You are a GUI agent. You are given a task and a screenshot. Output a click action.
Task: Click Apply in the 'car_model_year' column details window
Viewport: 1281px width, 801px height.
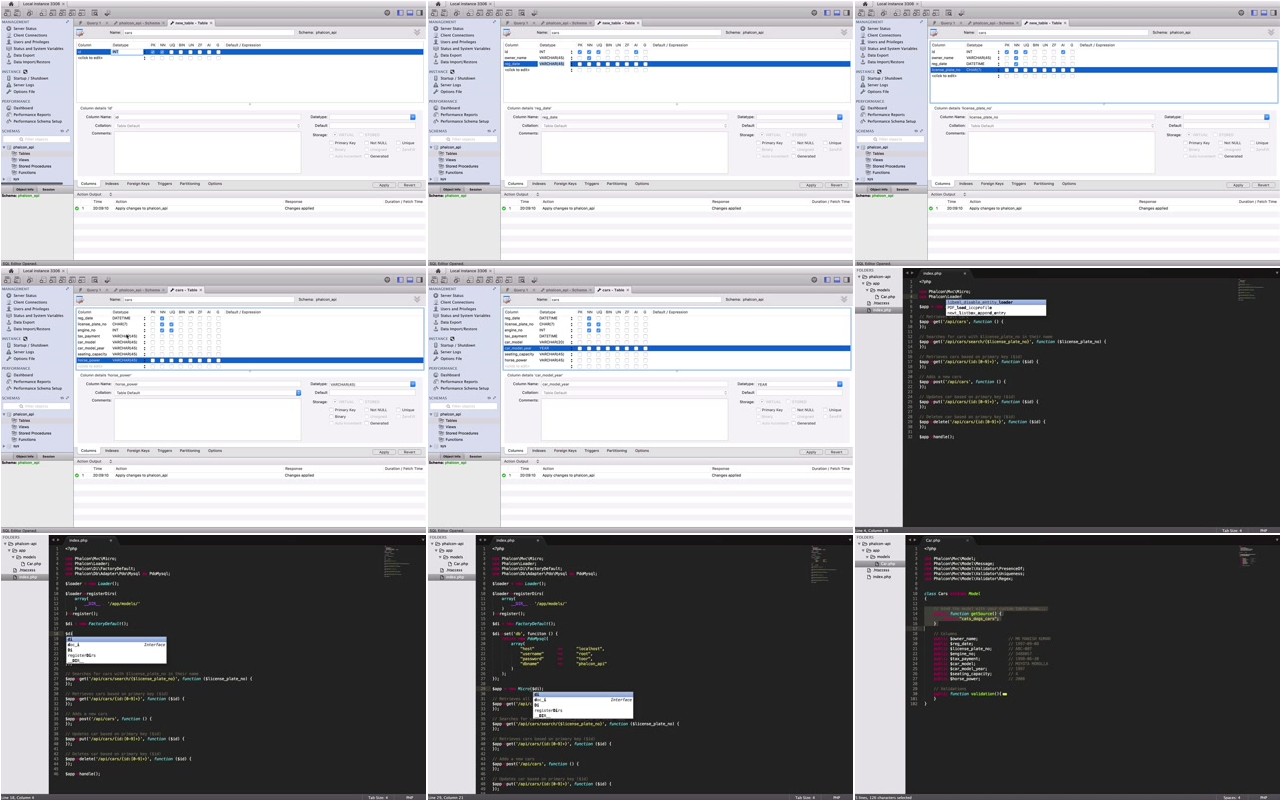point(811,452)
